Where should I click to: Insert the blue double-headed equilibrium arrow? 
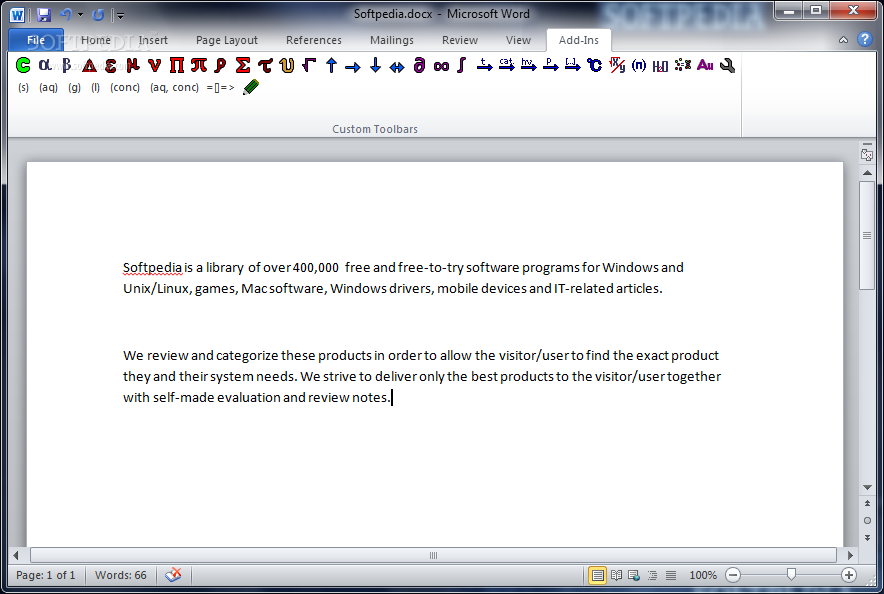pos(397,68)
